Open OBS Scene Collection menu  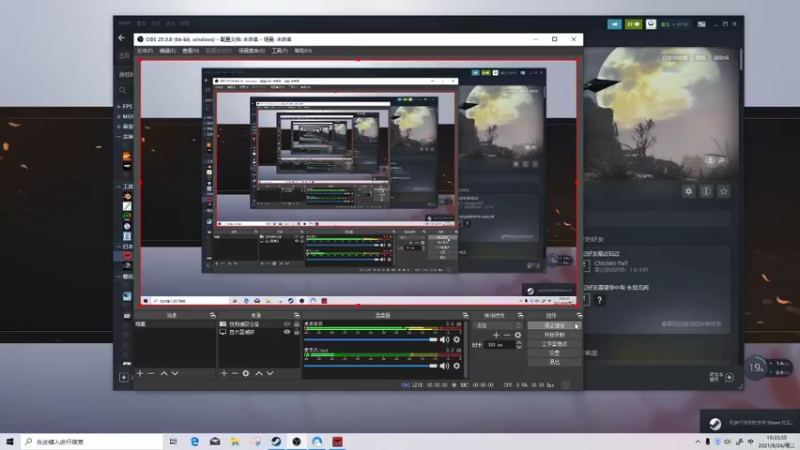point(252,51)
